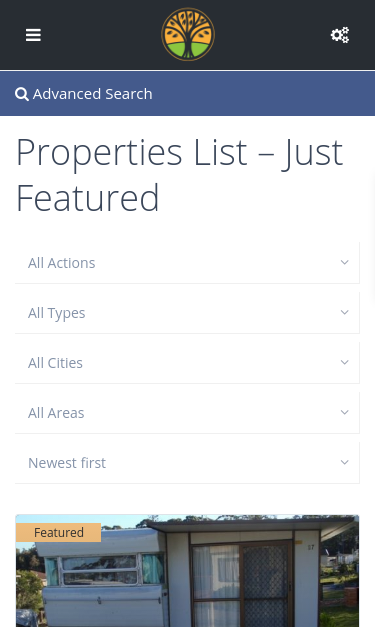
Task: Click the Advanced Search text label
Action: [93, 94]
